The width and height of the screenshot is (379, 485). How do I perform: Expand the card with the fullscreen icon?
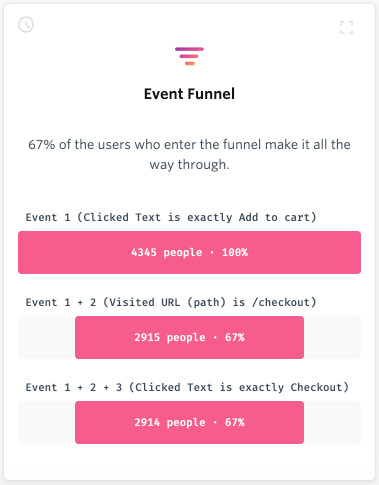tap(346, 27)
